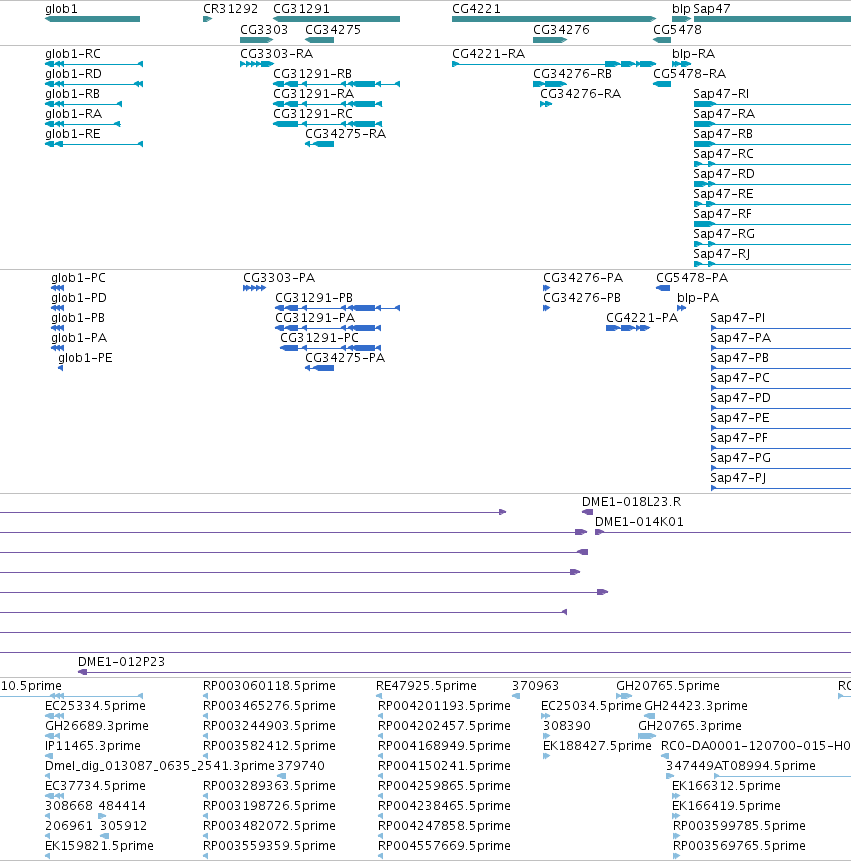Click protein CG3303-PA
This screenshot has width=851, height=861.
click(279, 278)
